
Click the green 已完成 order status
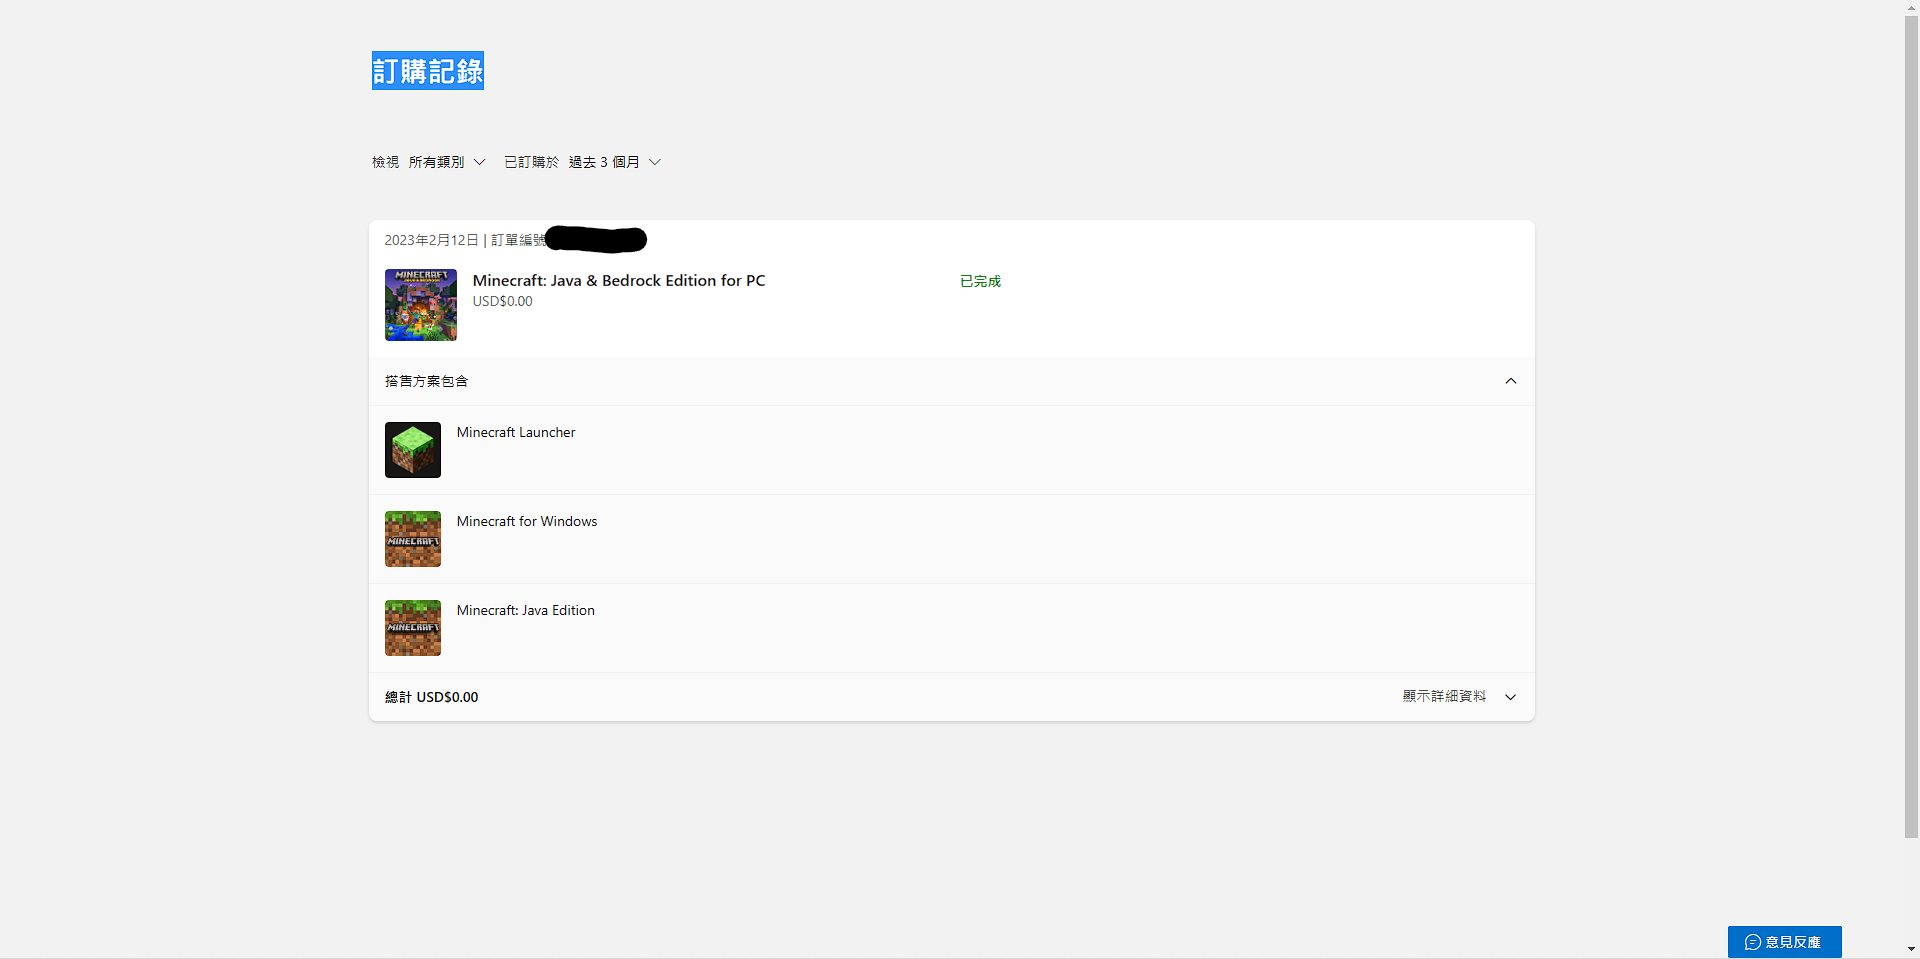[x=980, y=282]
